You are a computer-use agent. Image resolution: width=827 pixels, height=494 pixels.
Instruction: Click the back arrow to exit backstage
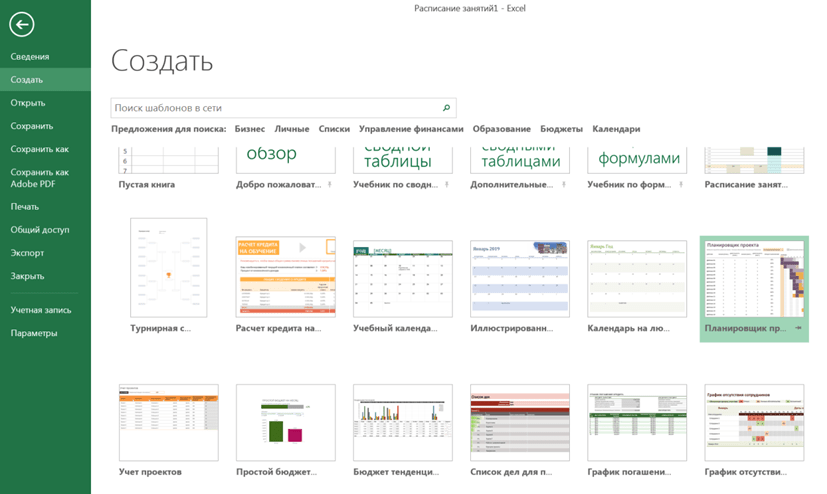pyautogui.click(x=21, y=25)
